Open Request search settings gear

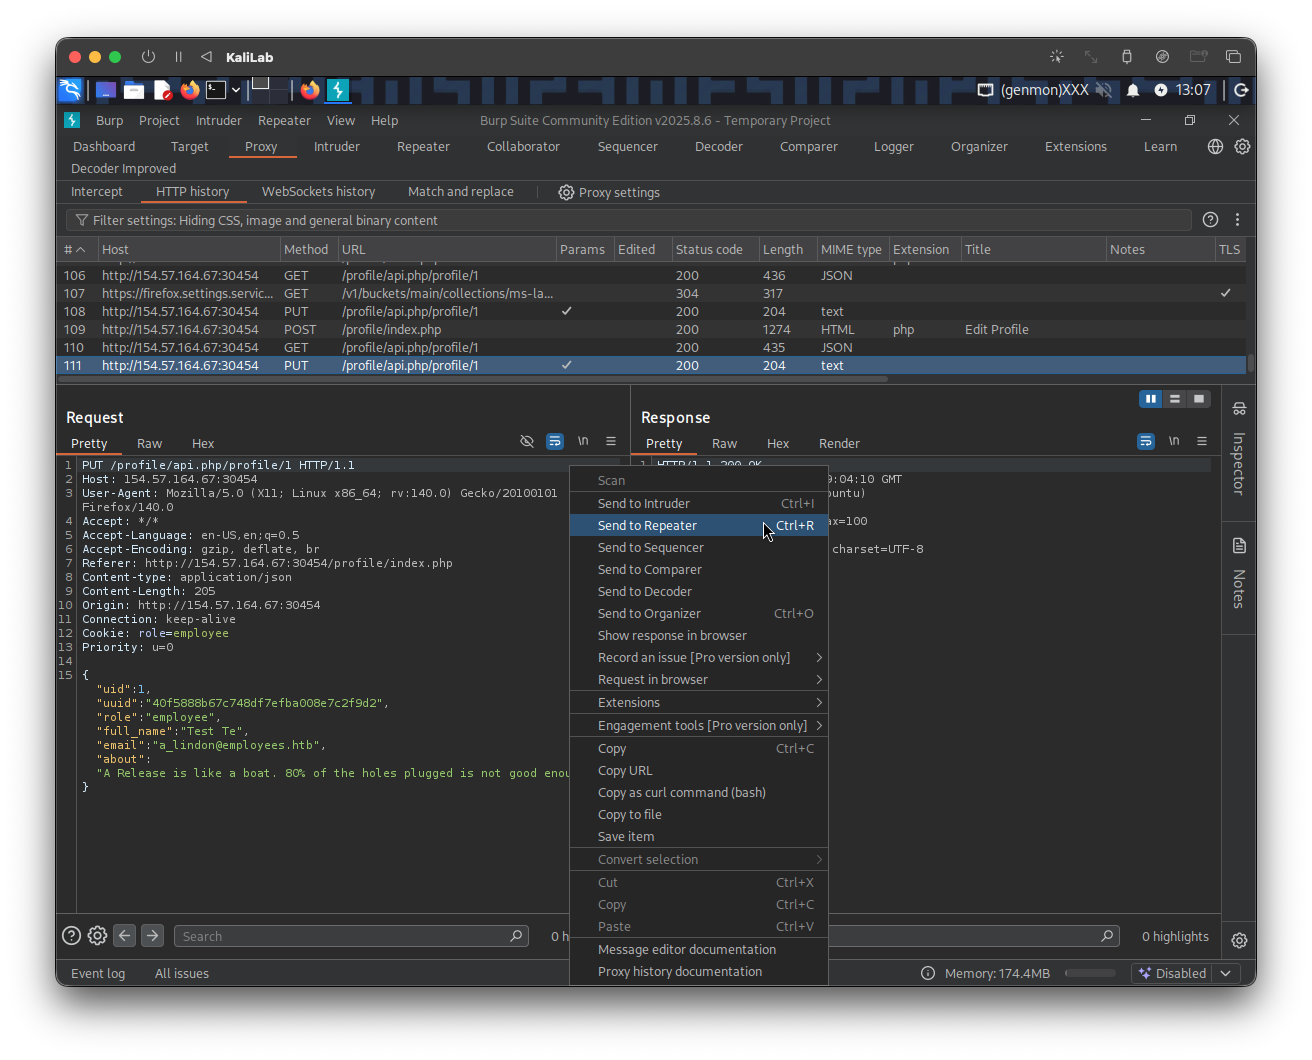(x=97, y=936)
